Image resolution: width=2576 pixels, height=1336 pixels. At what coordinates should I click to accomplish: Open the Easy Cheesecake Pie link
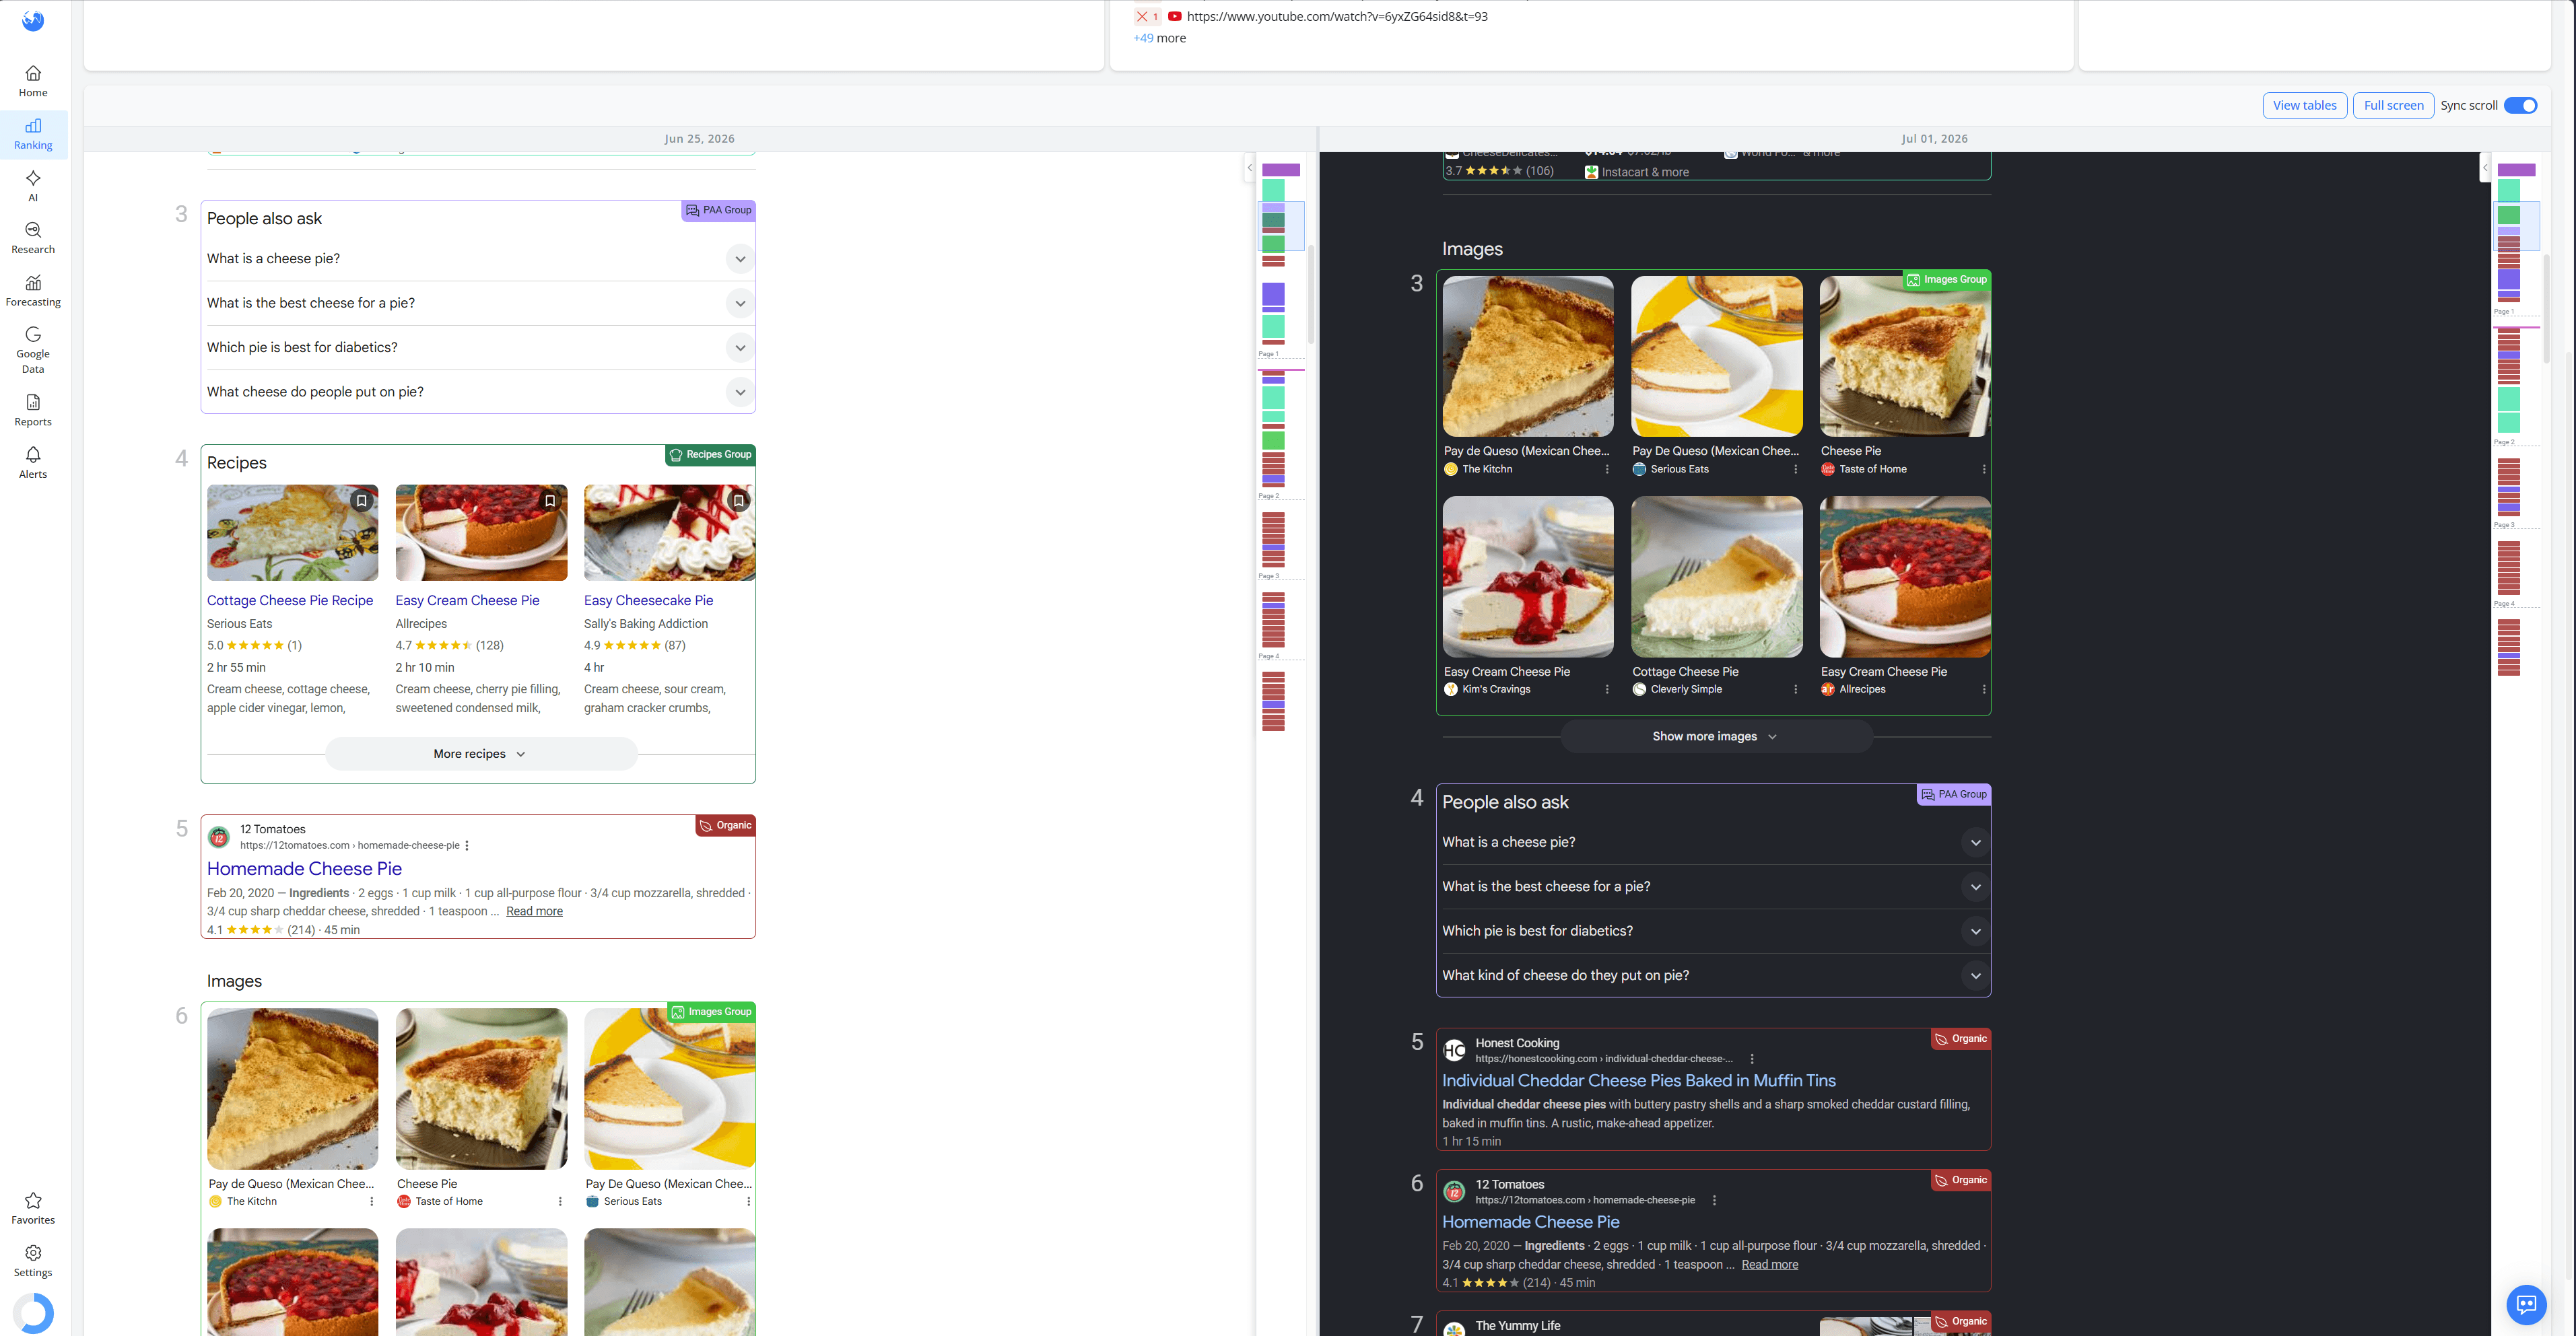point(648,601)
